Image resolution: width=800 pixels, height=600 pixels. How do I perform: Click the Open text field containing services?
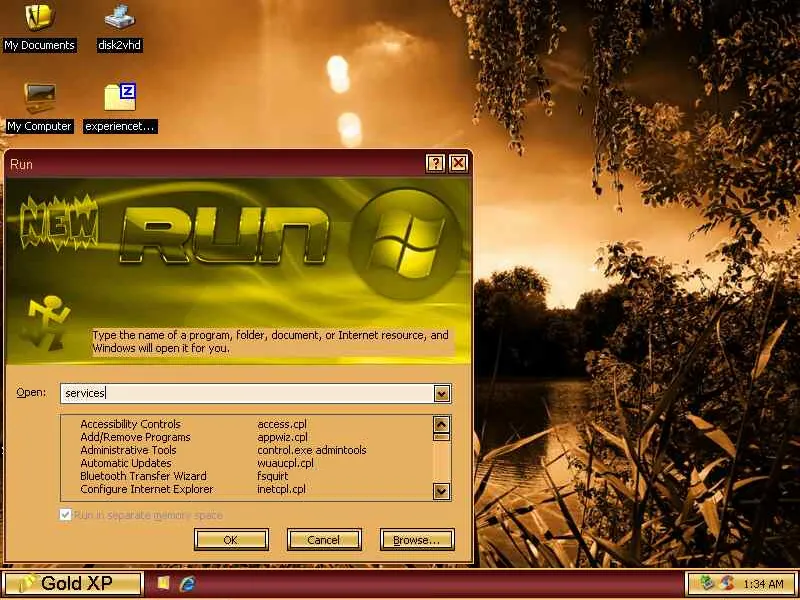point(247,393)
